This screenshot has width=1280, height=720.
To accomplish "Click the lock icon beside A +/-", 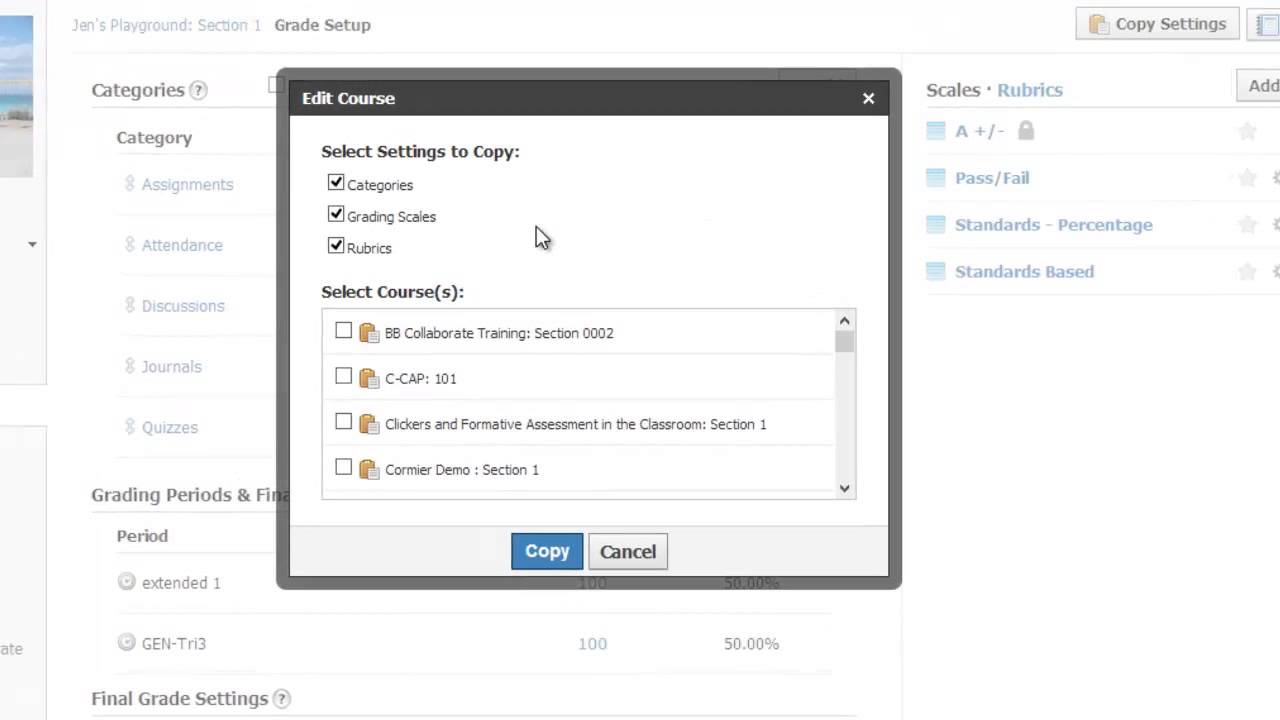I will click(x=1026, y=131).
